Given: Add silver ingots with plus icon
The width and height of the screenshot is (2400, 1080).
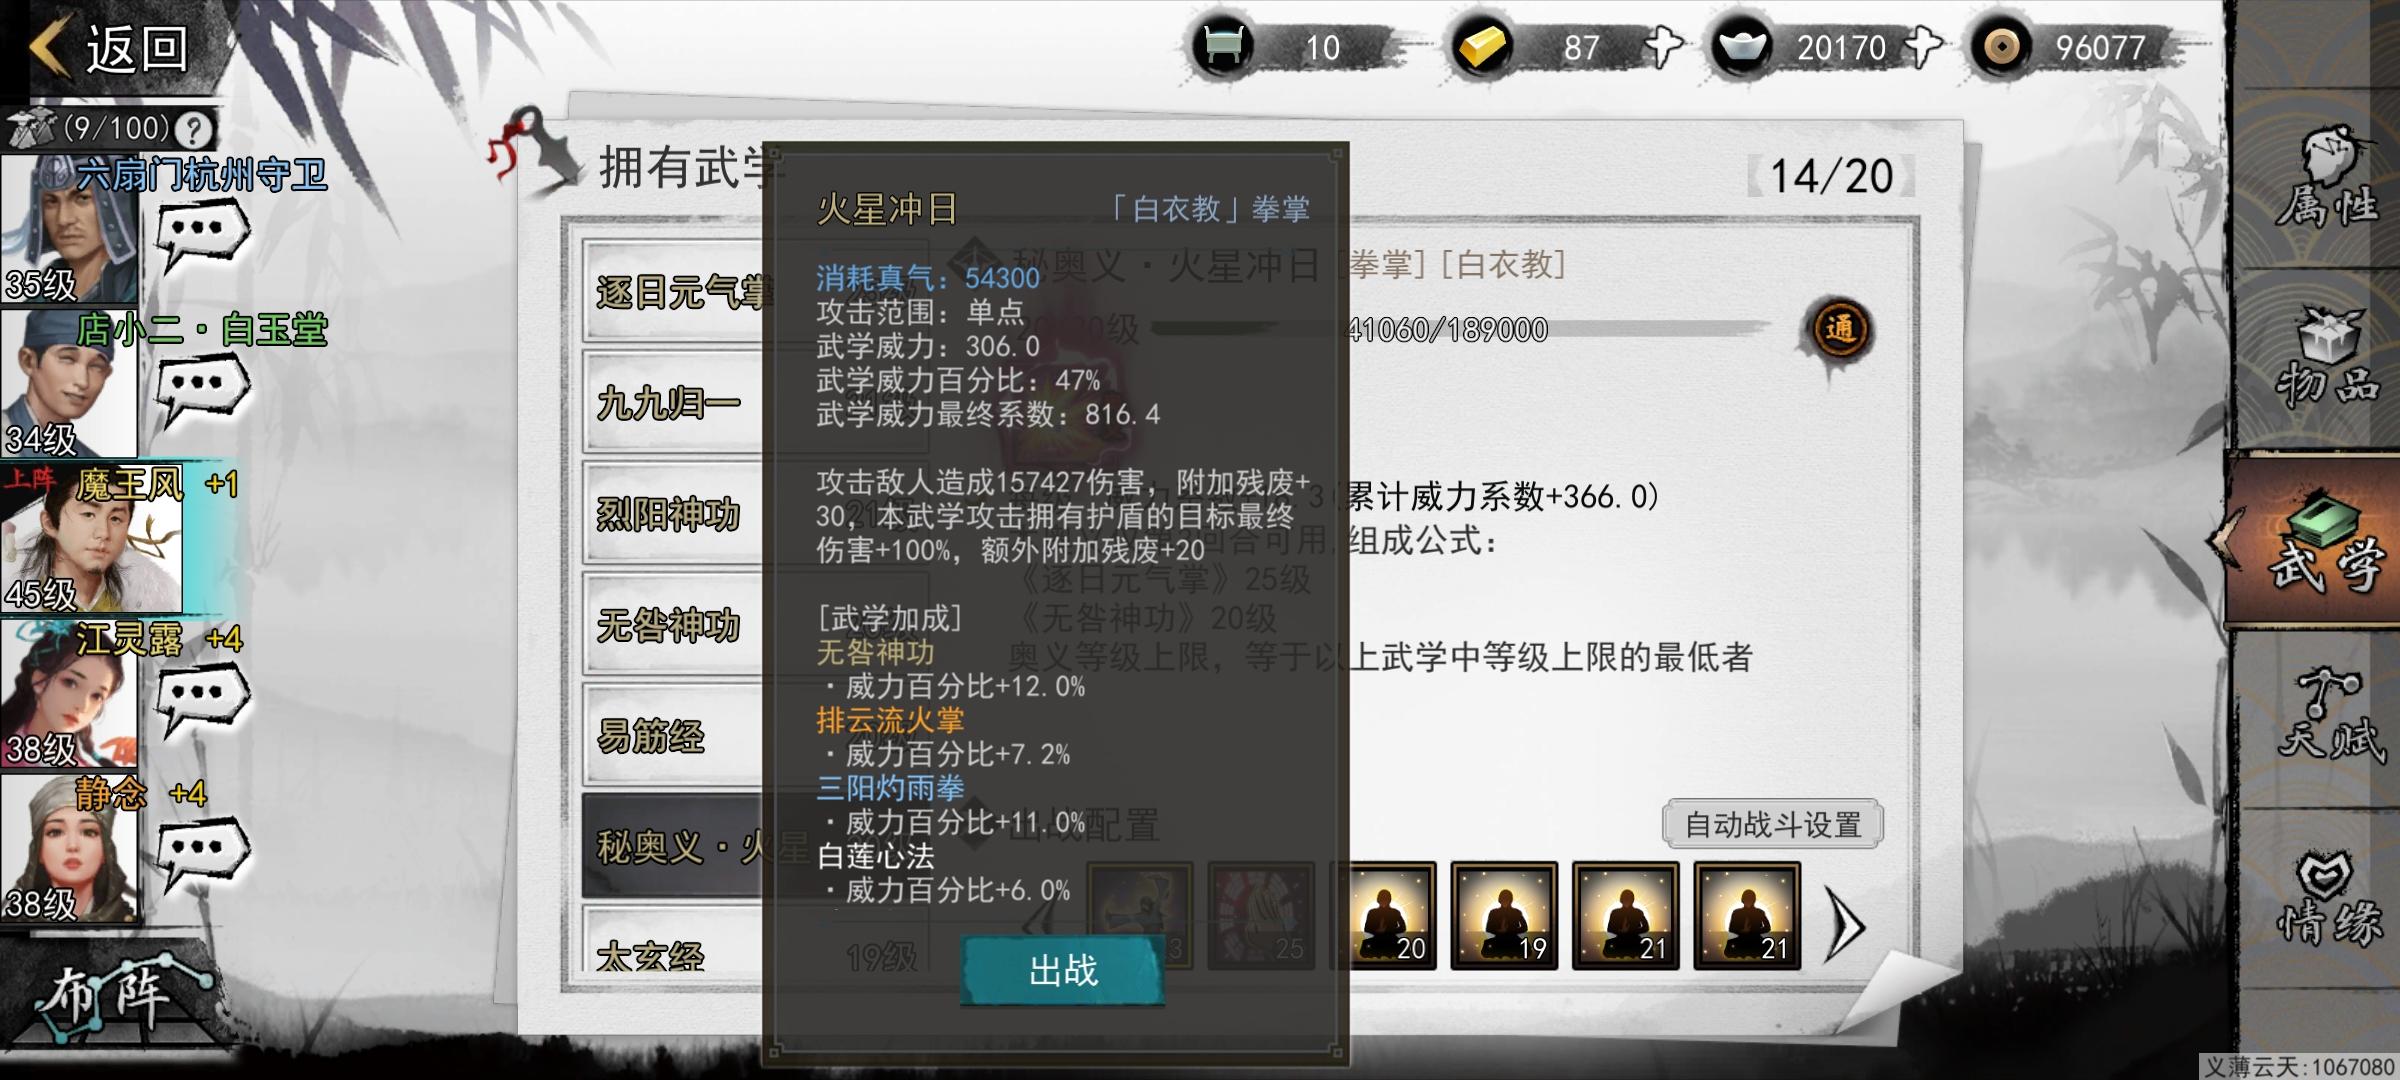Looking at the screenshot, I should click(1923, 47).
